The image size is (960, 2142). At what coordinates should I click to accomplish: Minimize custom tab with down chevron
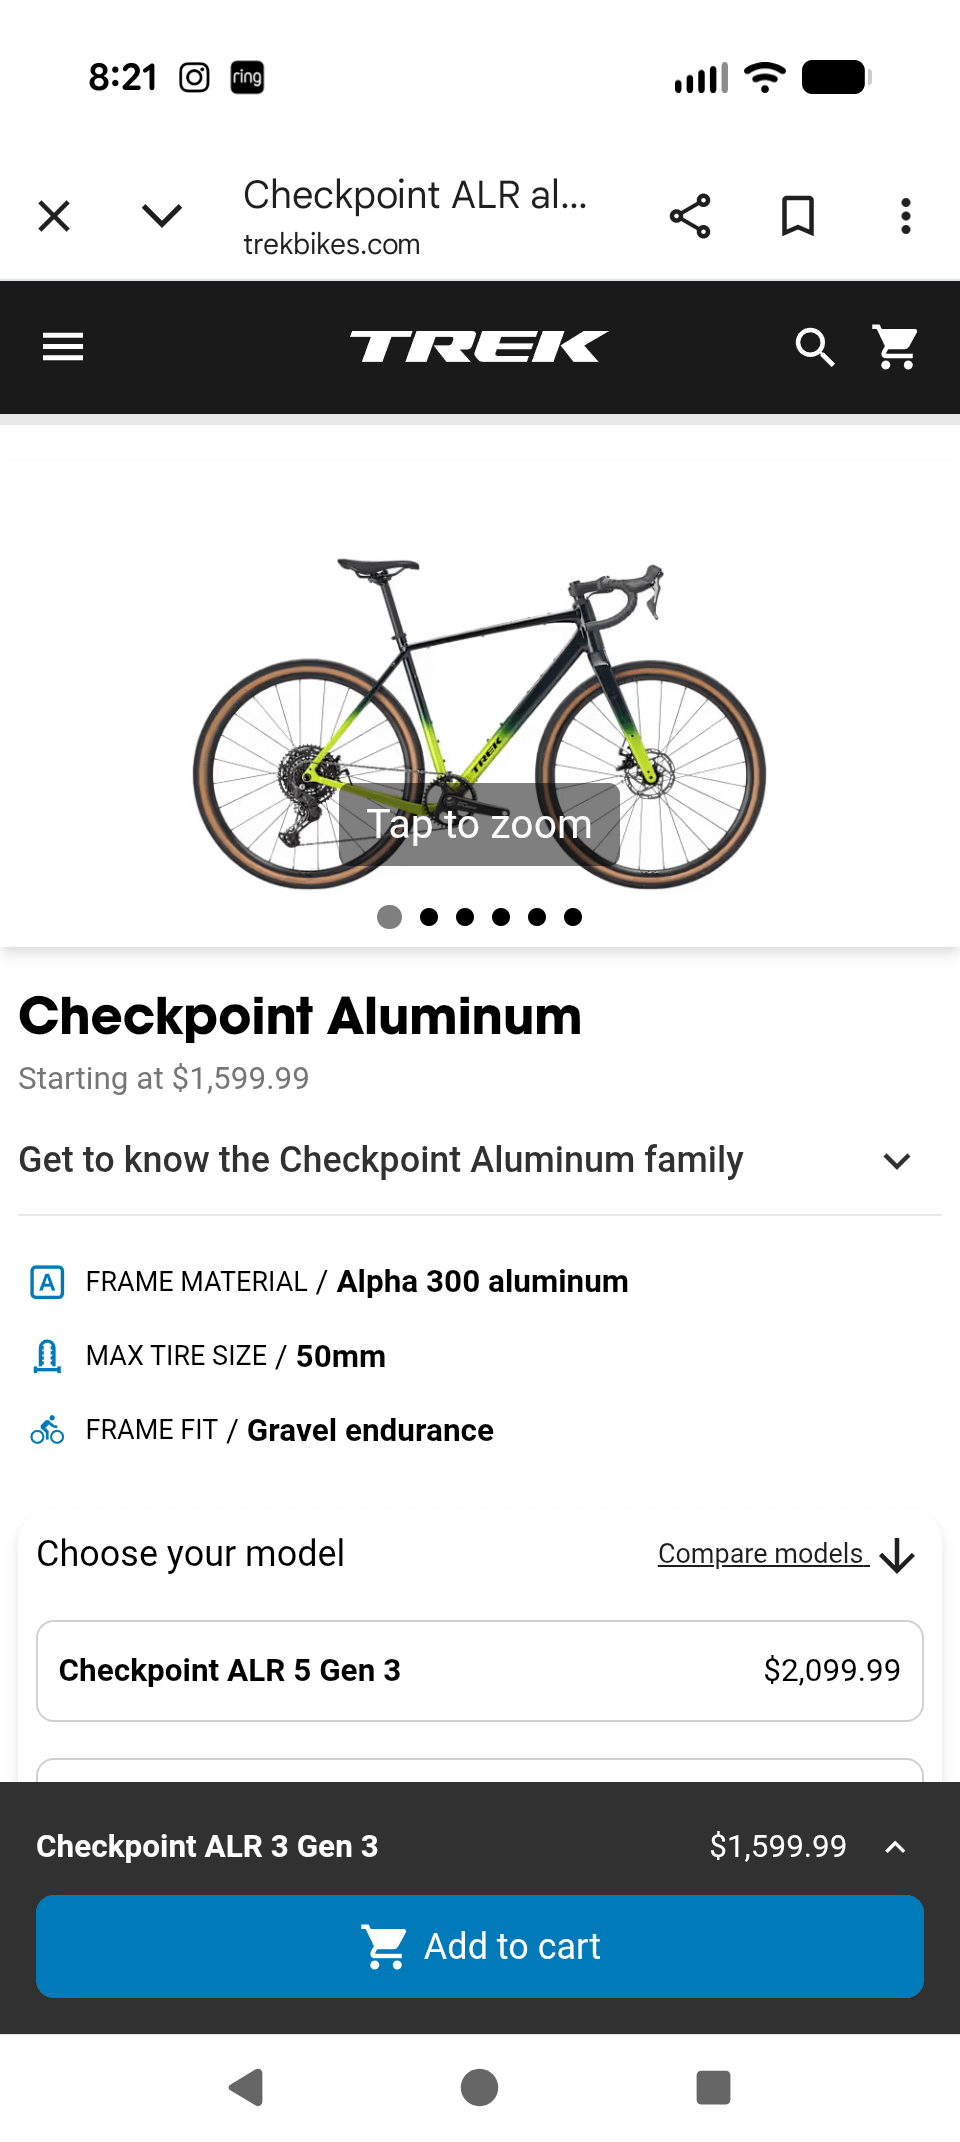pyautogui.click(x=162, y=216)
